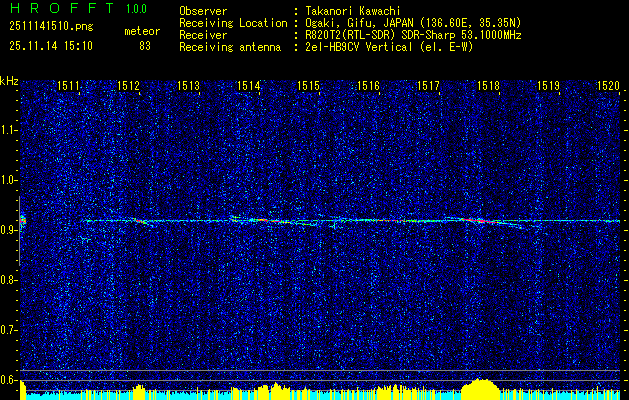Click time marker 1514
This screenshot has width=629, height=400.
[x=248, y=85]
